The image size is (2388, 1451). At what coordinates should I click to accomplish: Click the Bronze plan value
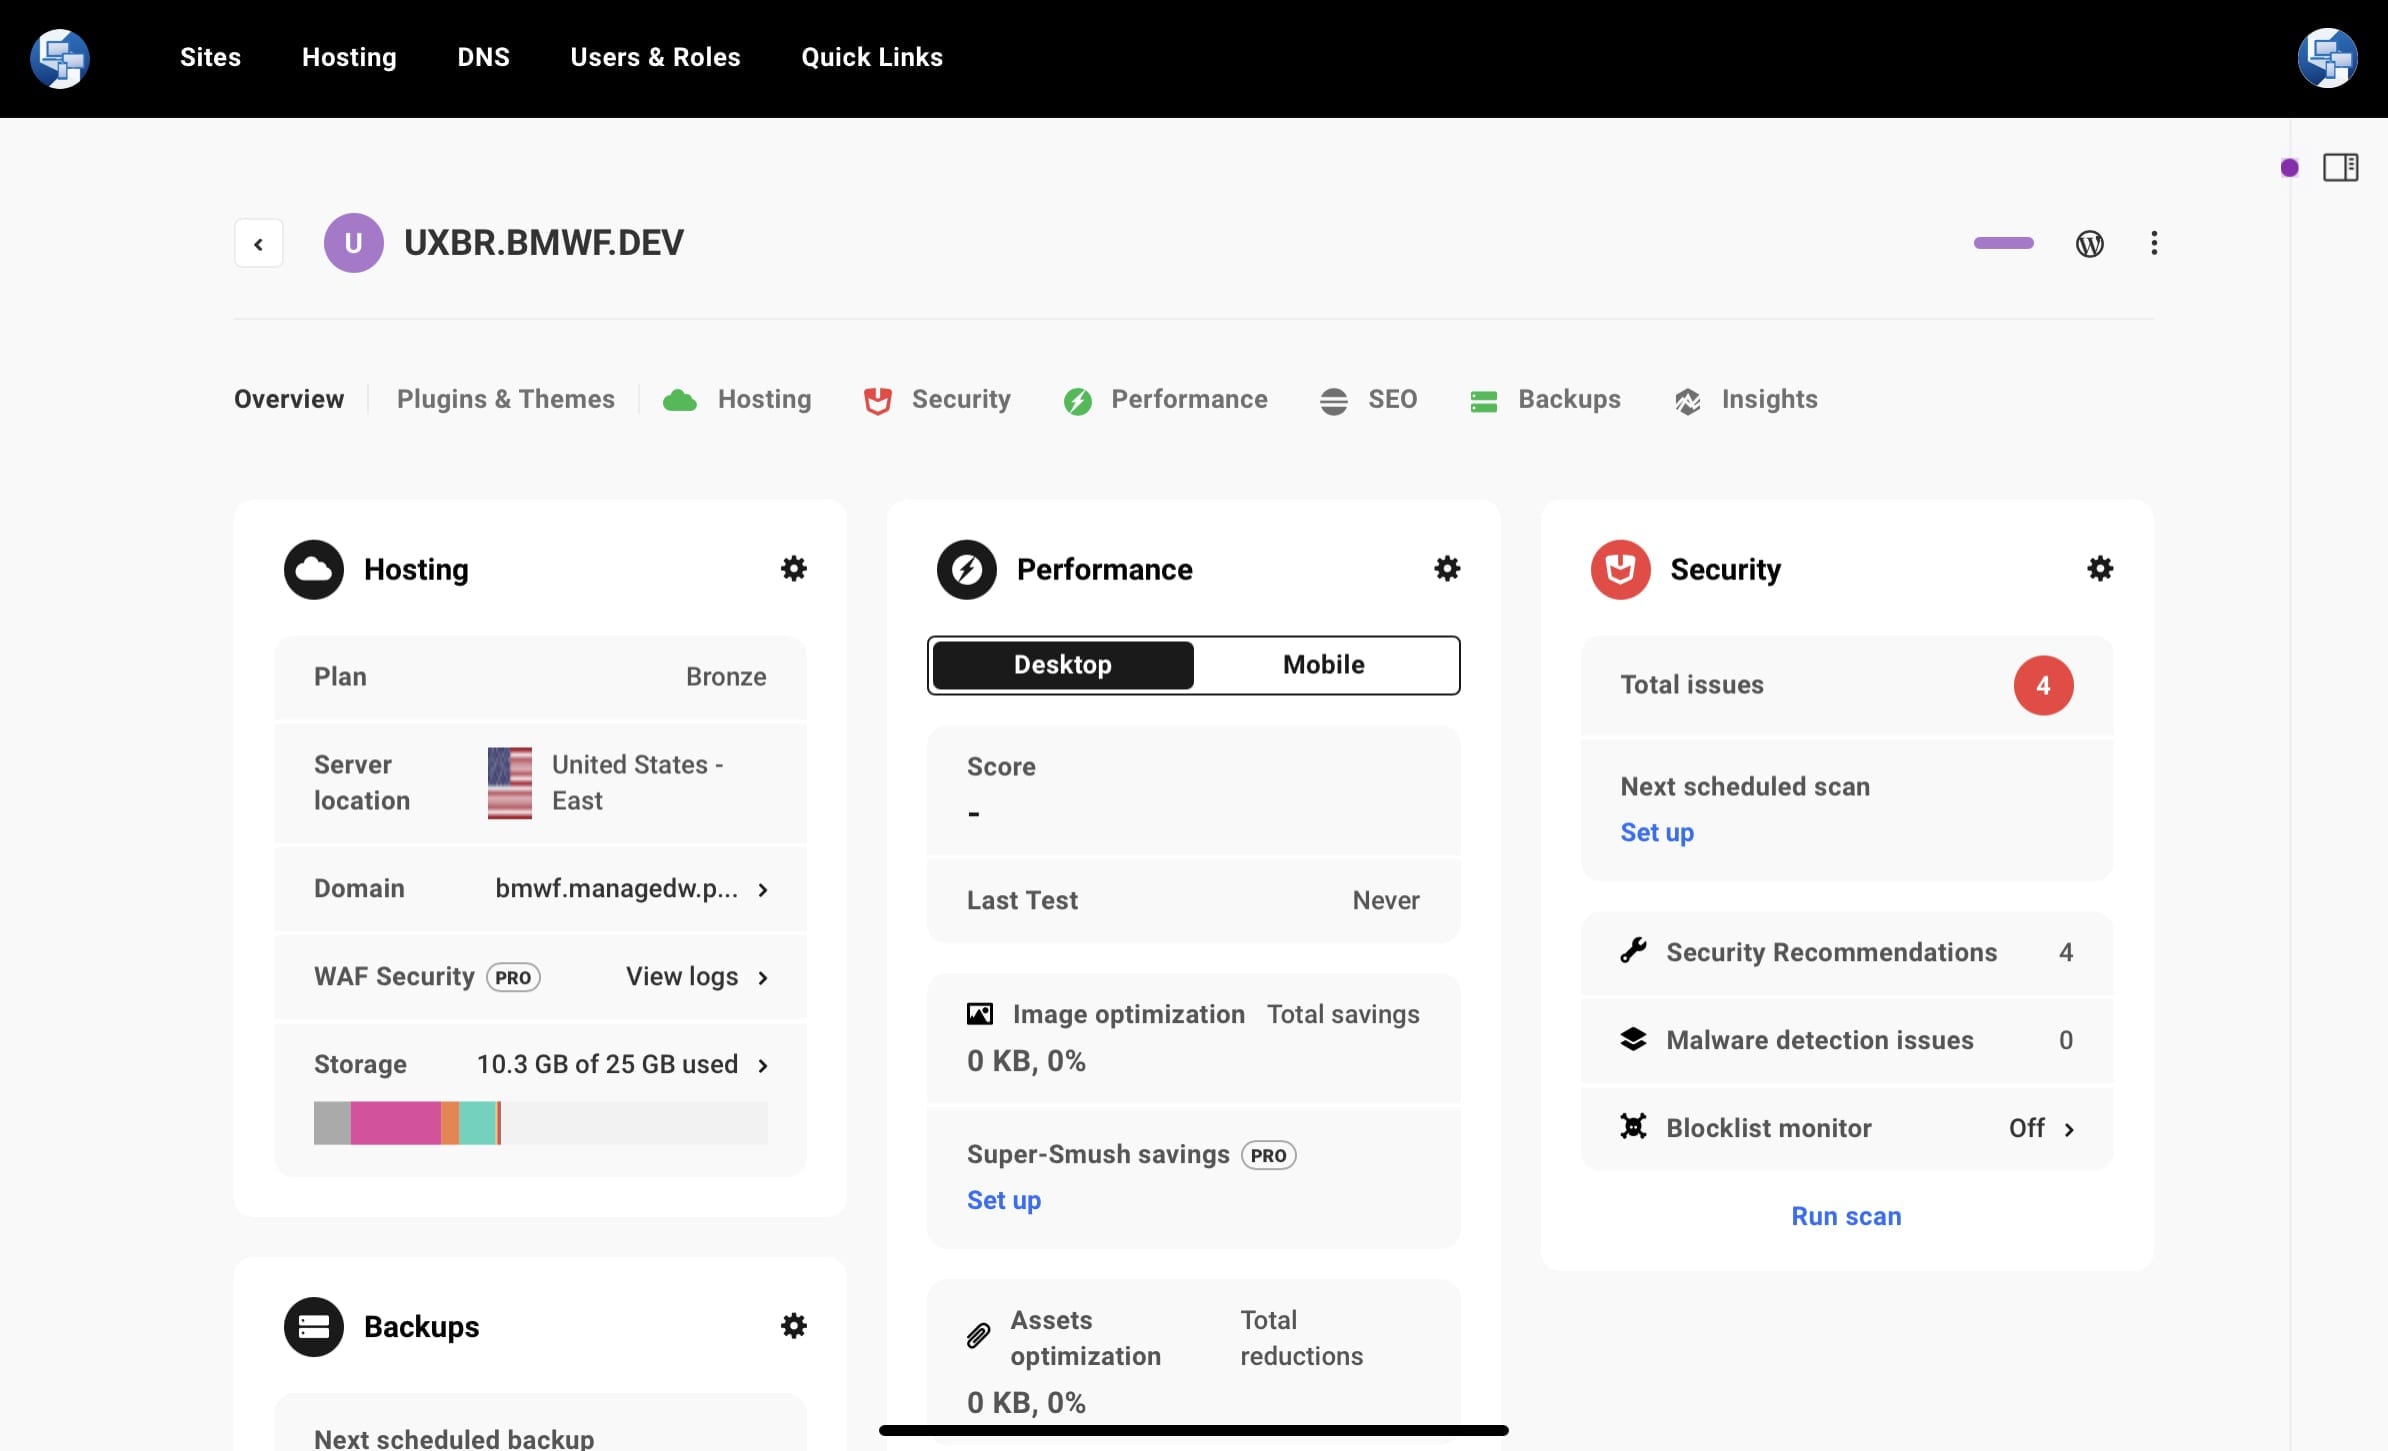[x=726, y=677]
